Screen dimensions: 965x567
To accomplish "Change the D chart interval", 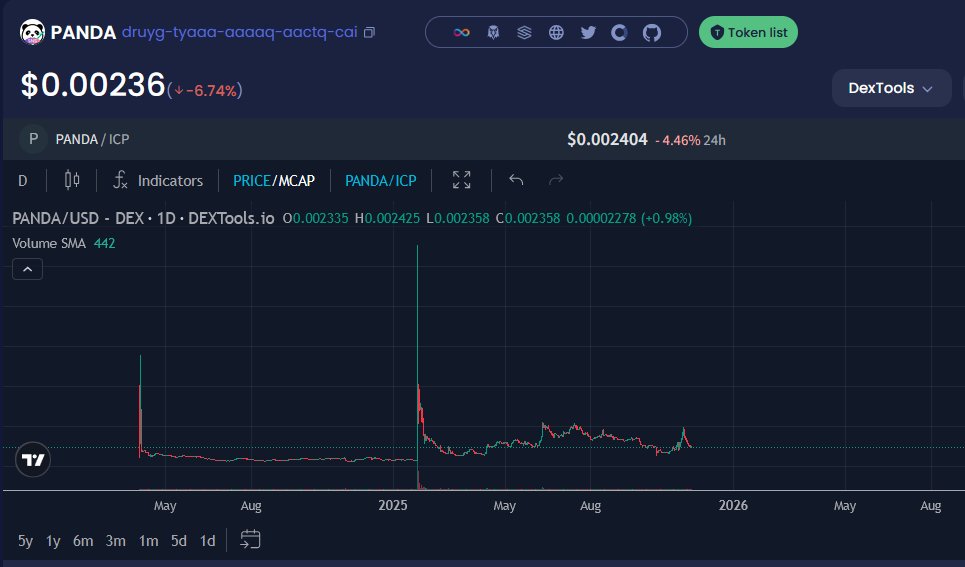I will 23,180.
